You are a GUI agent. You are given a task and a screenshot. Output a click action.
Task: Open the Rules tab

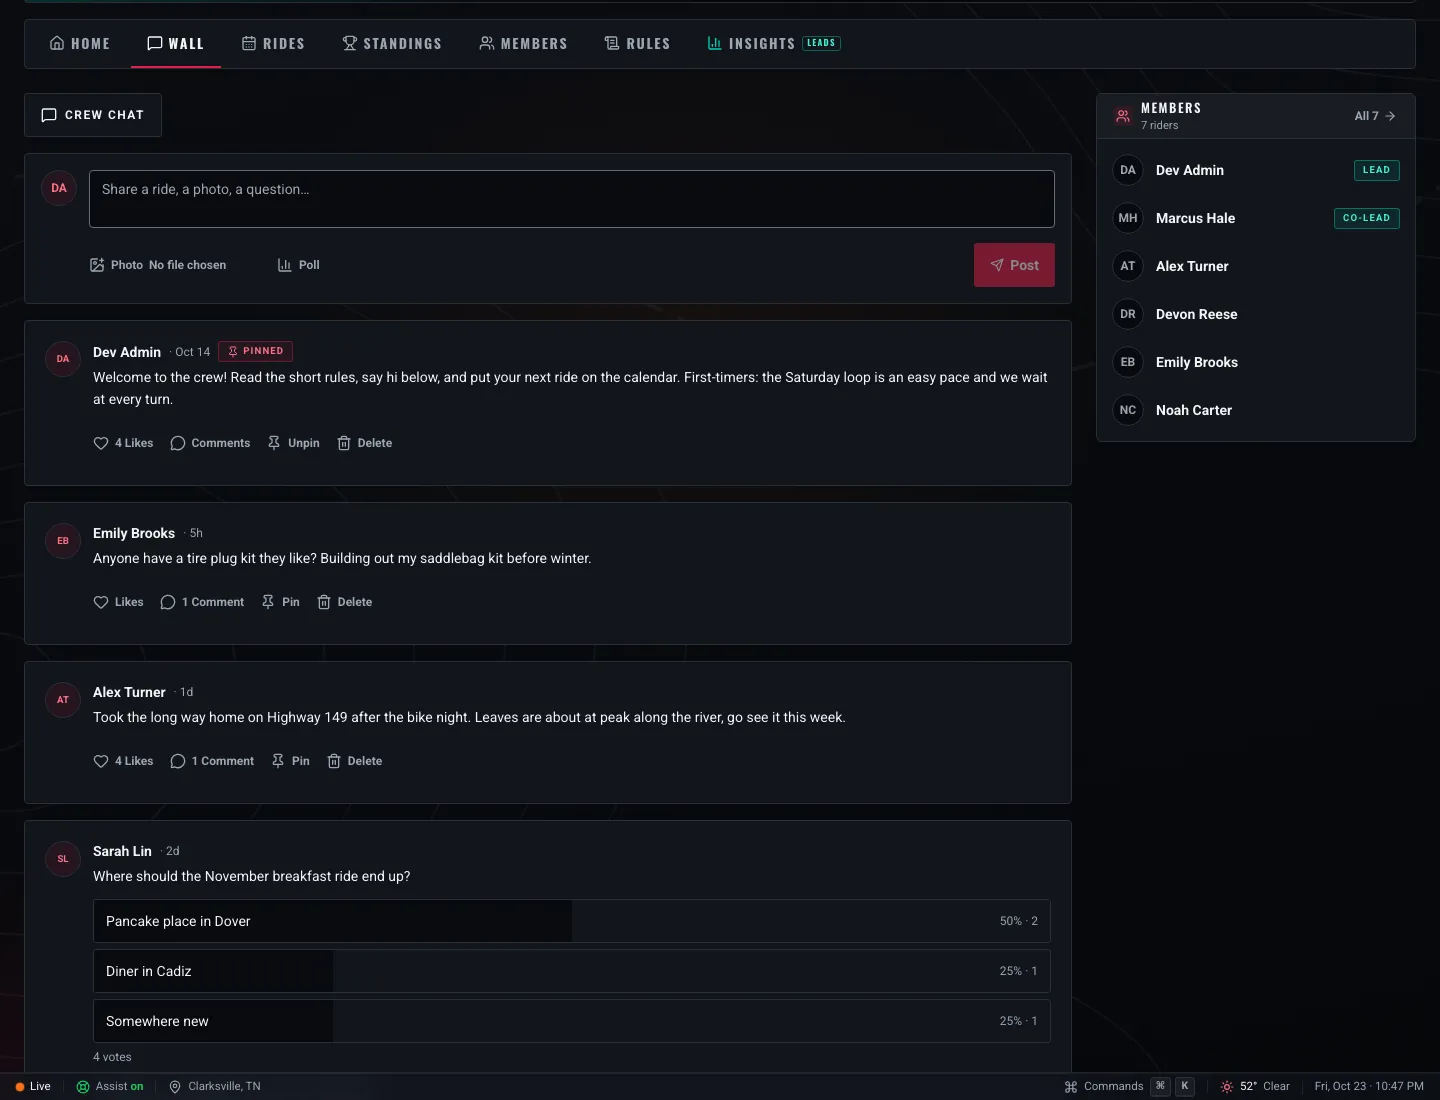637,44
